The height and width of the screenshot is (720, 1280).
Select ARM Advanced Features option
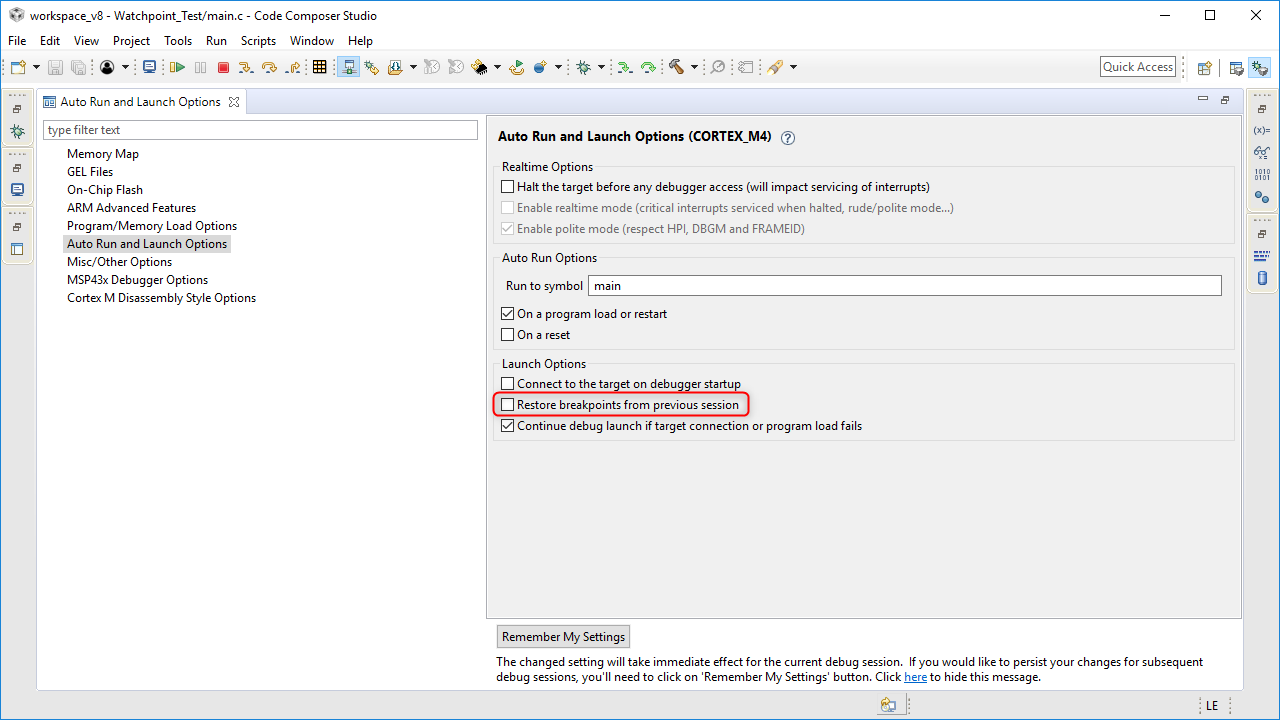tap(132, 208)
